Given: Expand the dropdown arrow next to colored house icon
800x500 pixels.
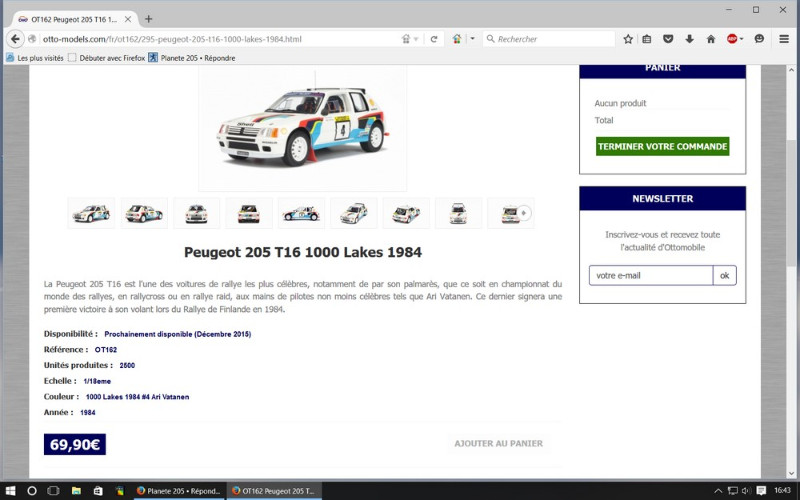Looking at the screenshot, I should [472, 39].
